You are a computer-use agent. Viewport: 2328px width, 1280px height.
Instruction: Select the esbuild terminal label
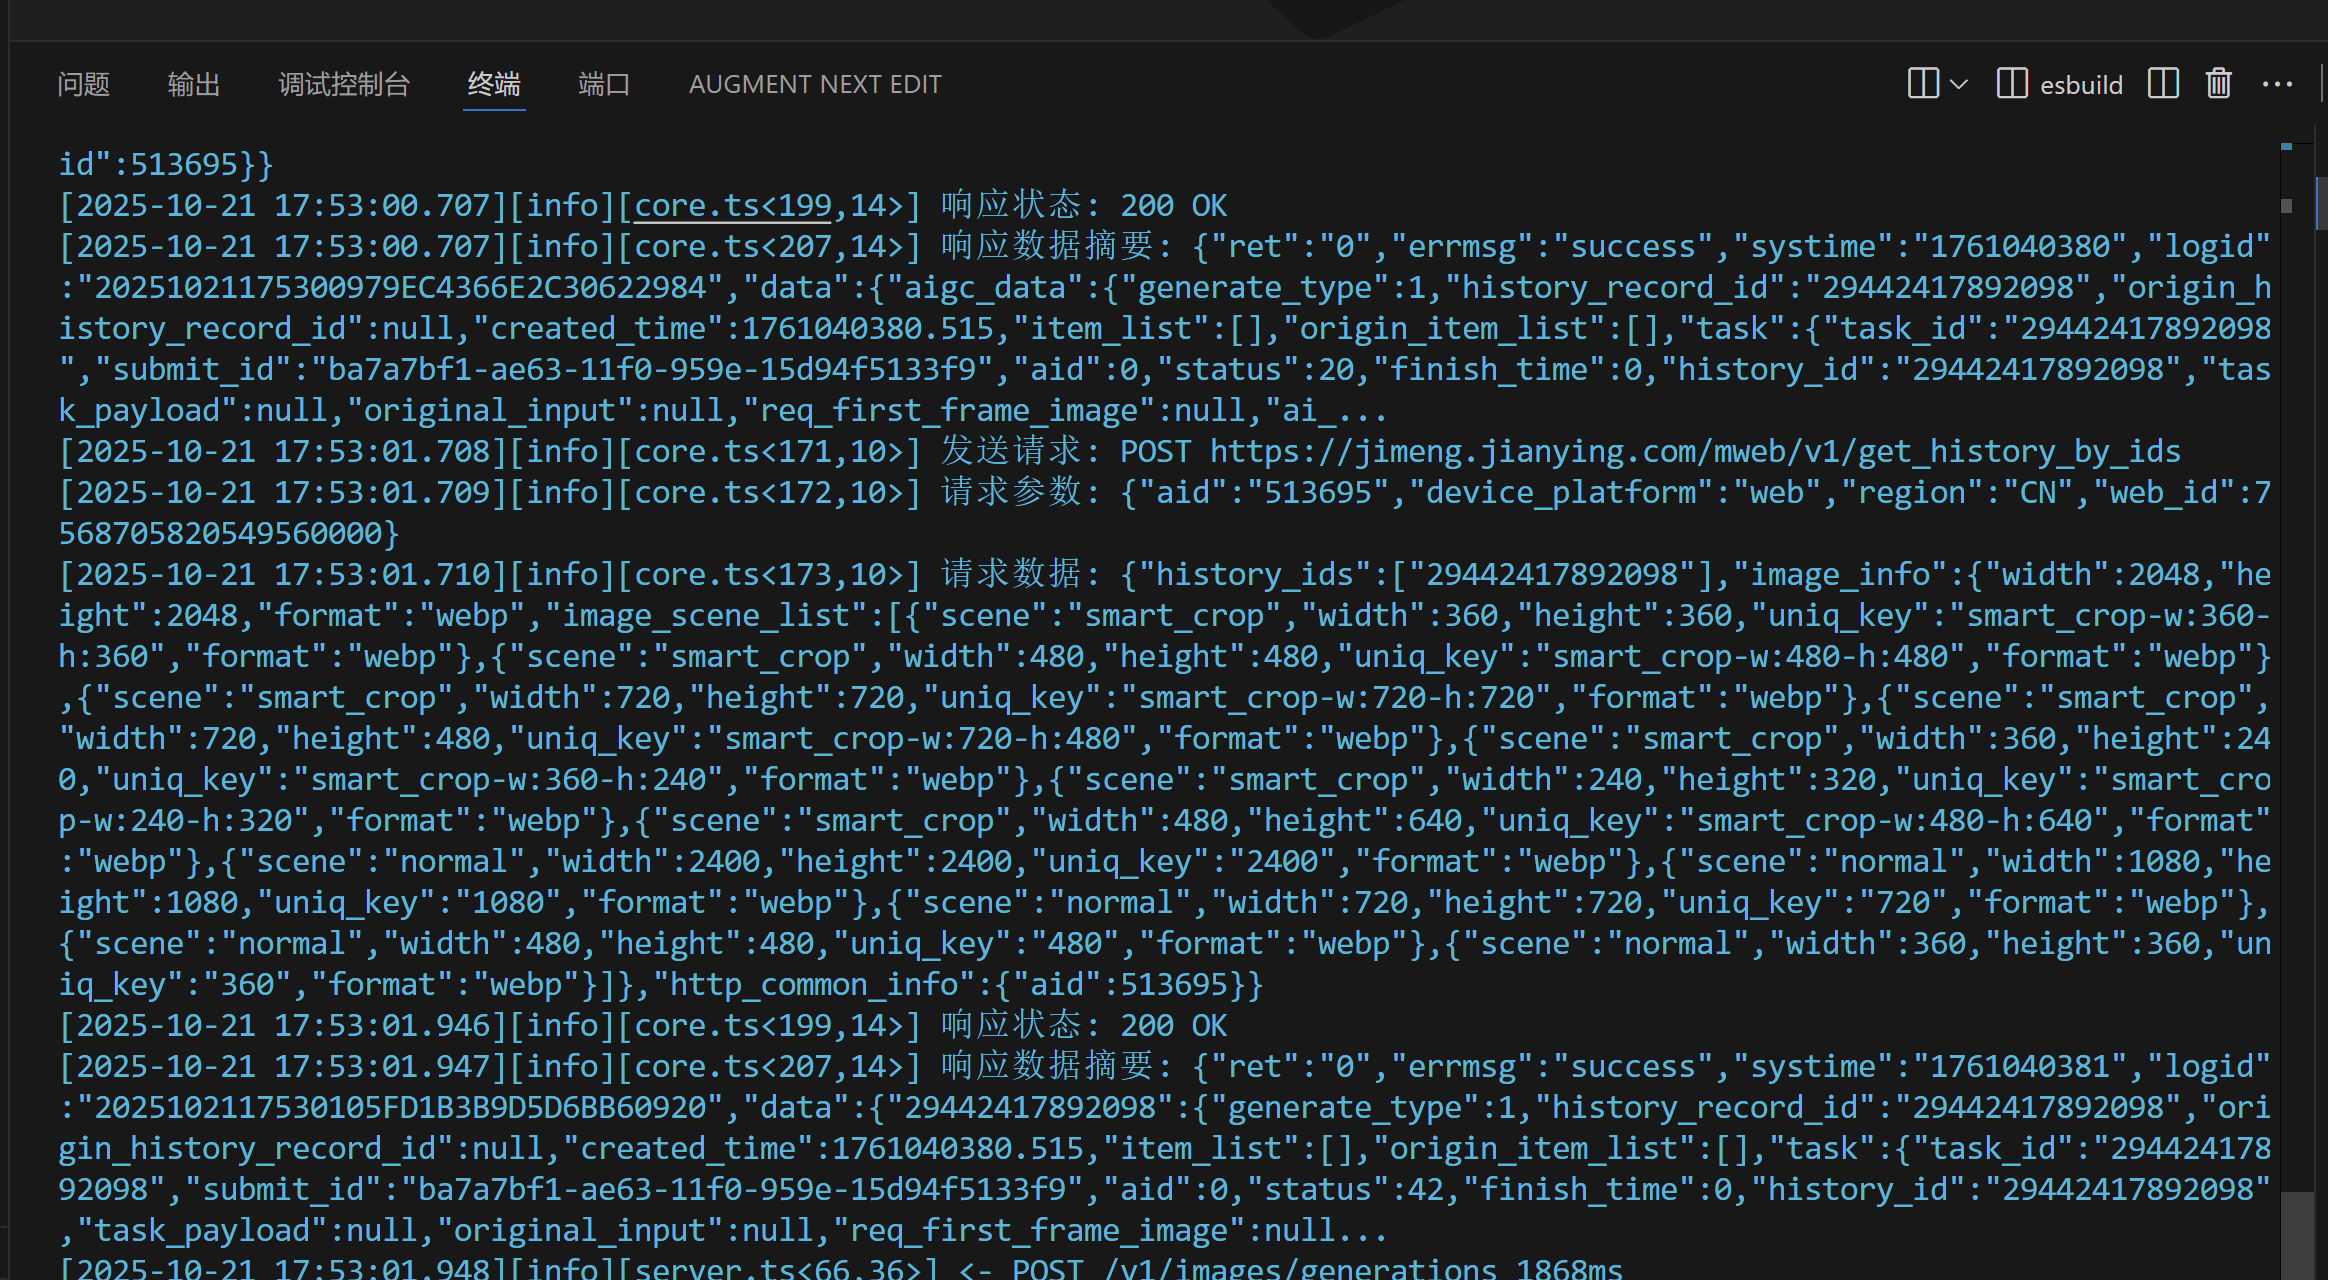click(2081, 85)
